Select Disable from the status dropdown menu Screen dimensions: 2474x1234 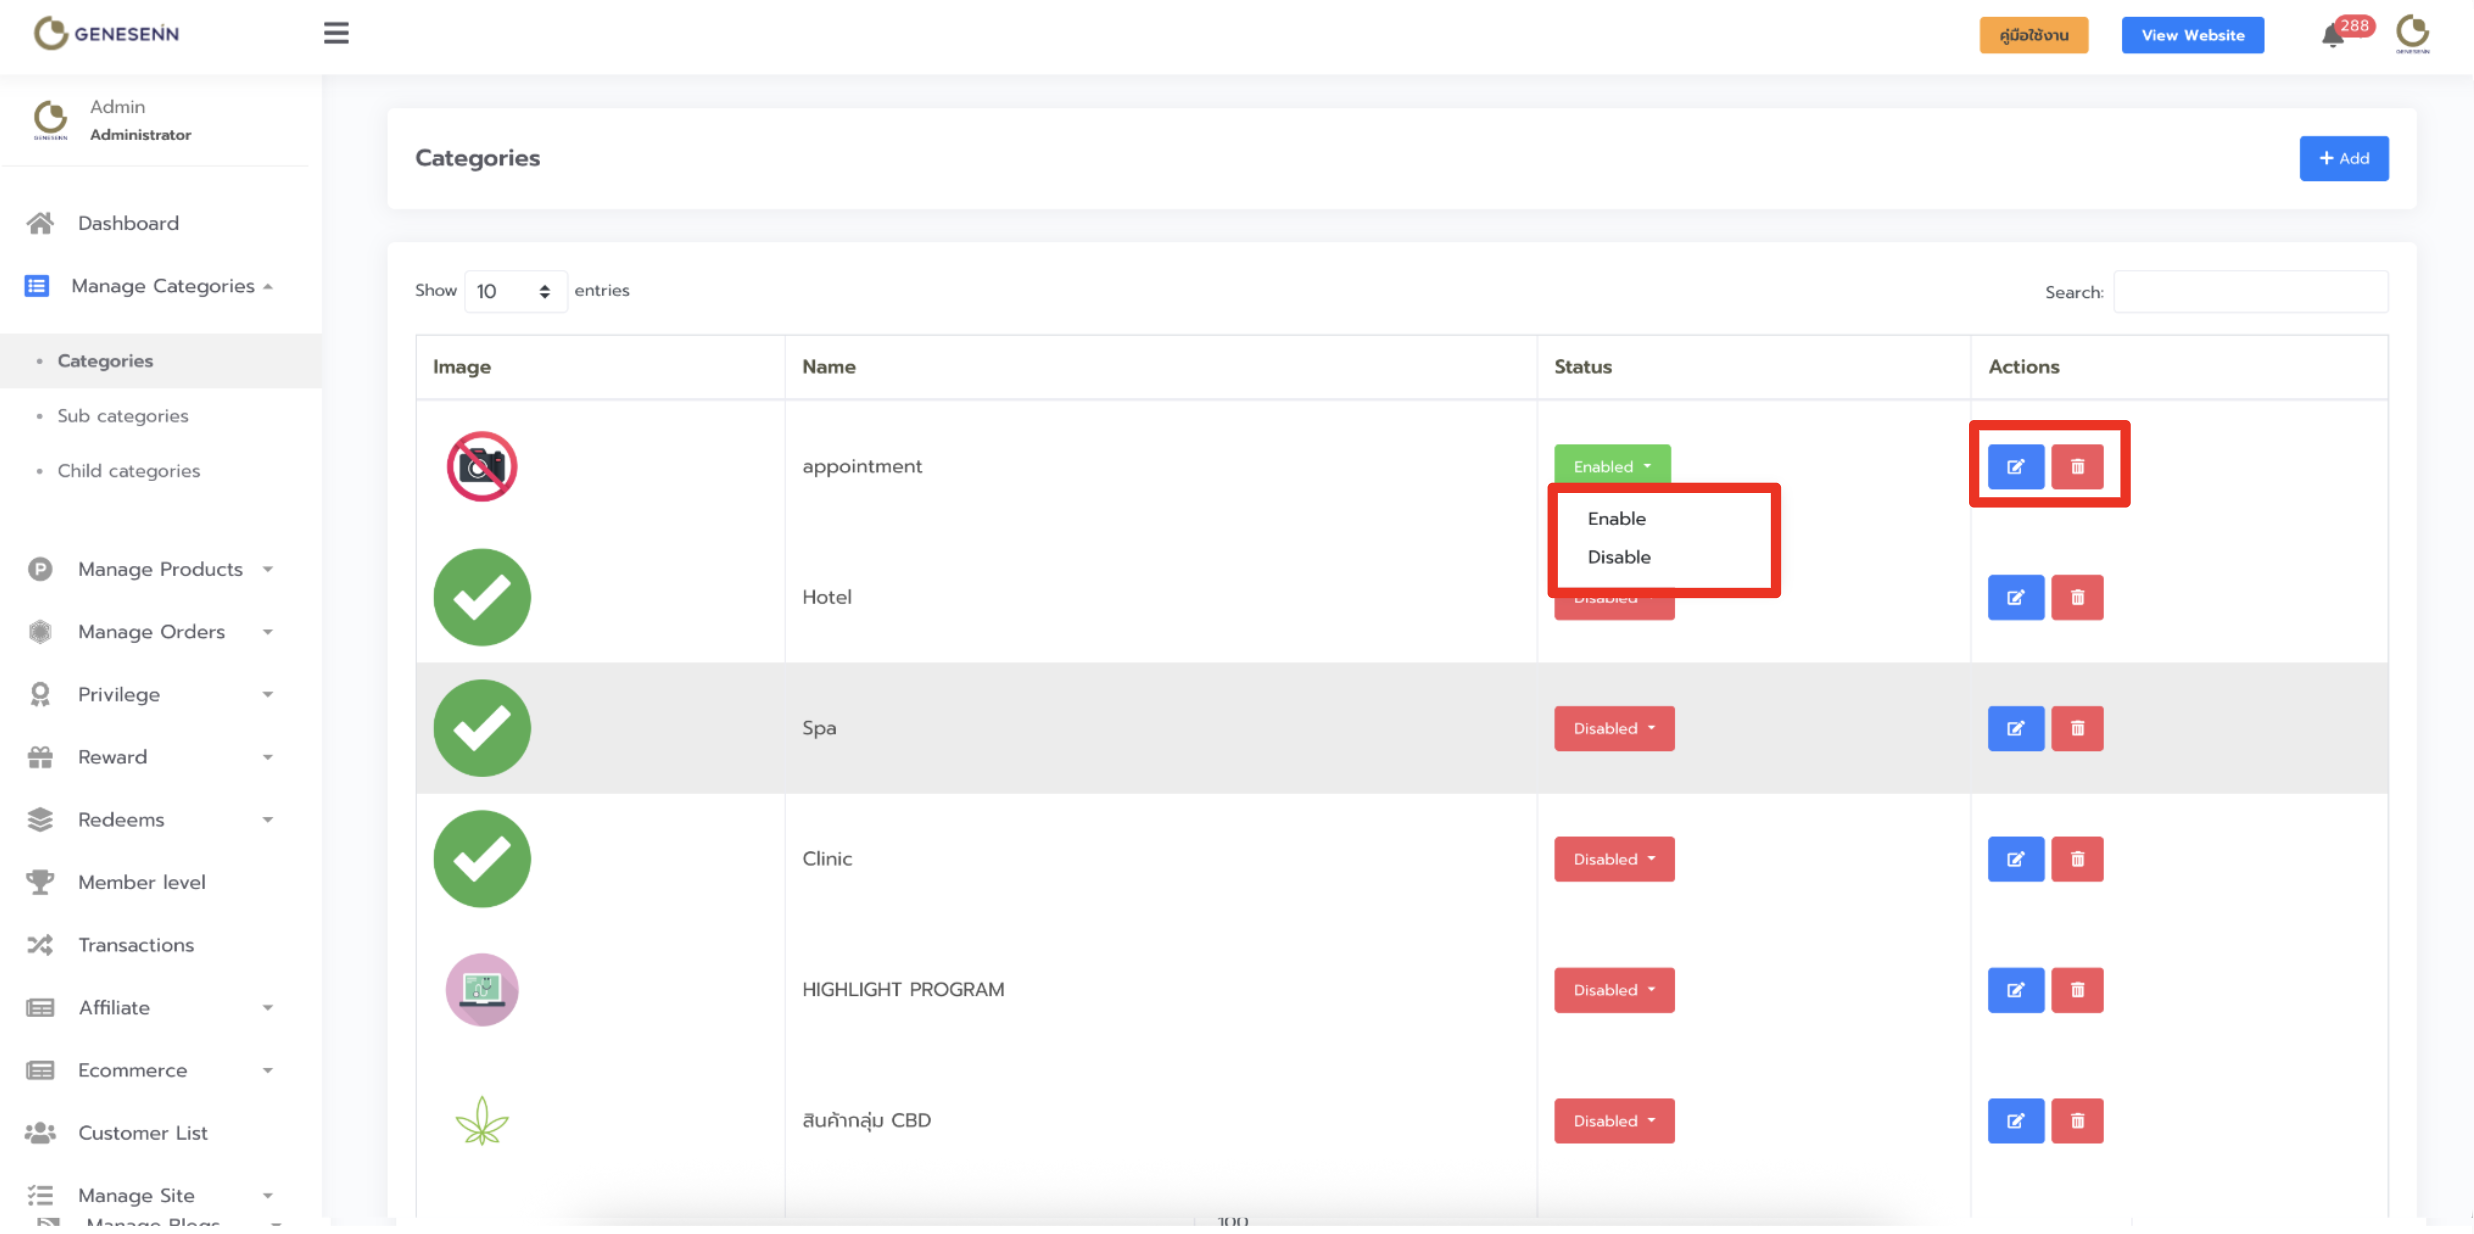pos(1618,557)
